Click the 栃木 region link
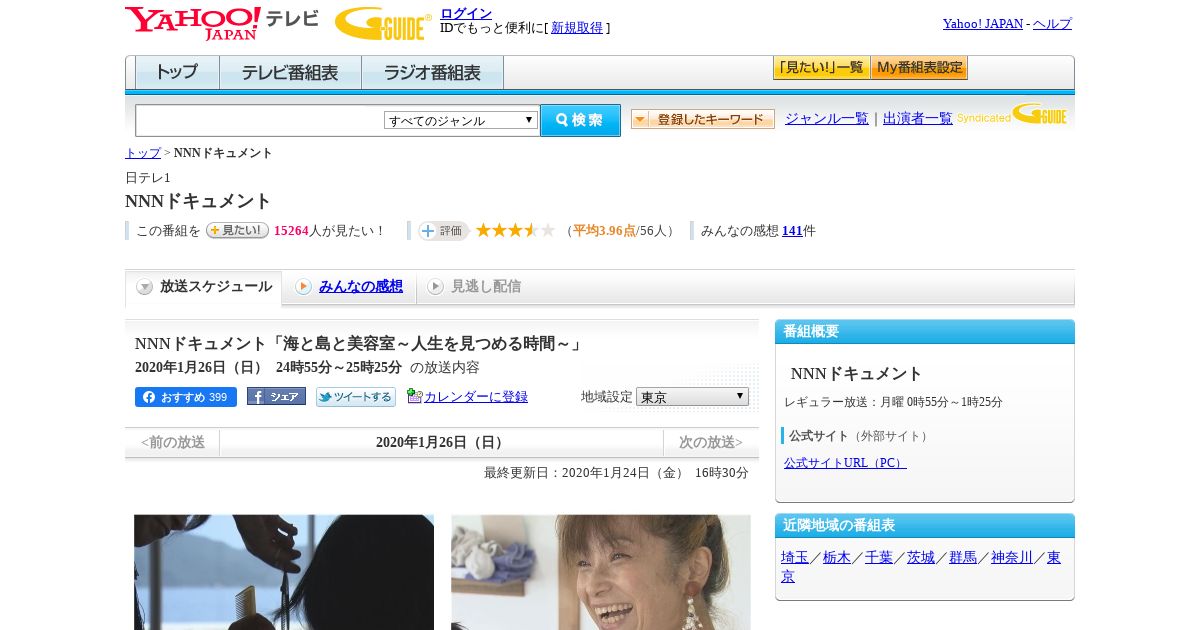 pyautogui.click(x=837, y=558)
